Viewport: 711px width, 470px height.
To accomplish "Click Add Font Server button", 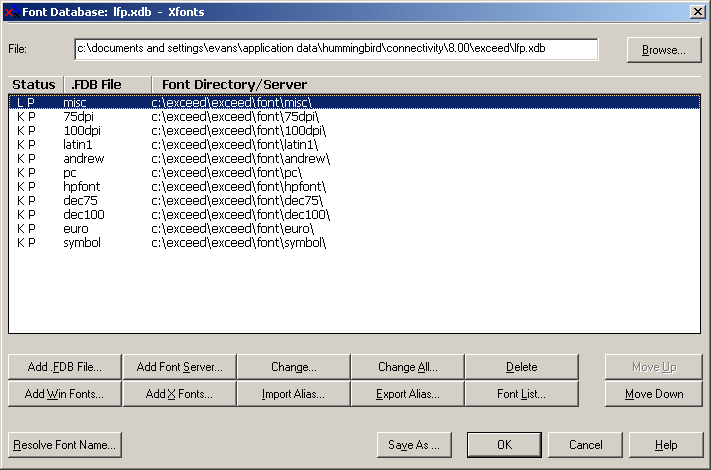I will 180,367.
